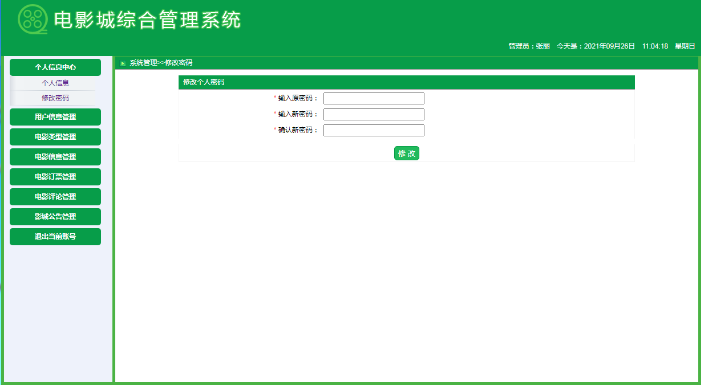Click the 系统管理 breadcrumb text
Viewport: 701px width, 385px height.
point(143,63)
